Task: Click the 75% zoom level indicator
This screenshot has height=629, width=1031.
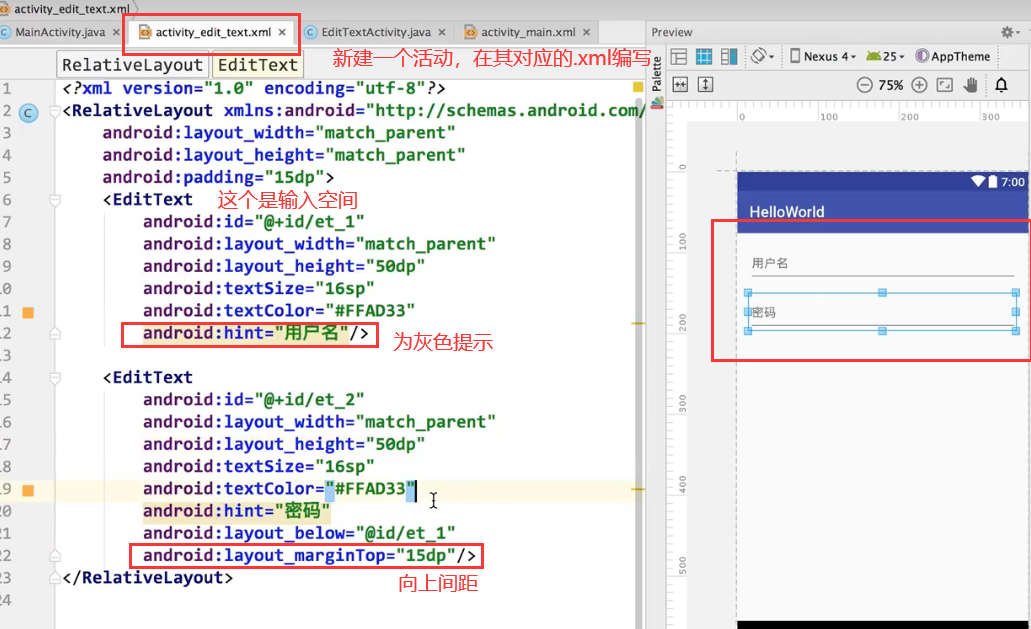Action: pos(890,84)
